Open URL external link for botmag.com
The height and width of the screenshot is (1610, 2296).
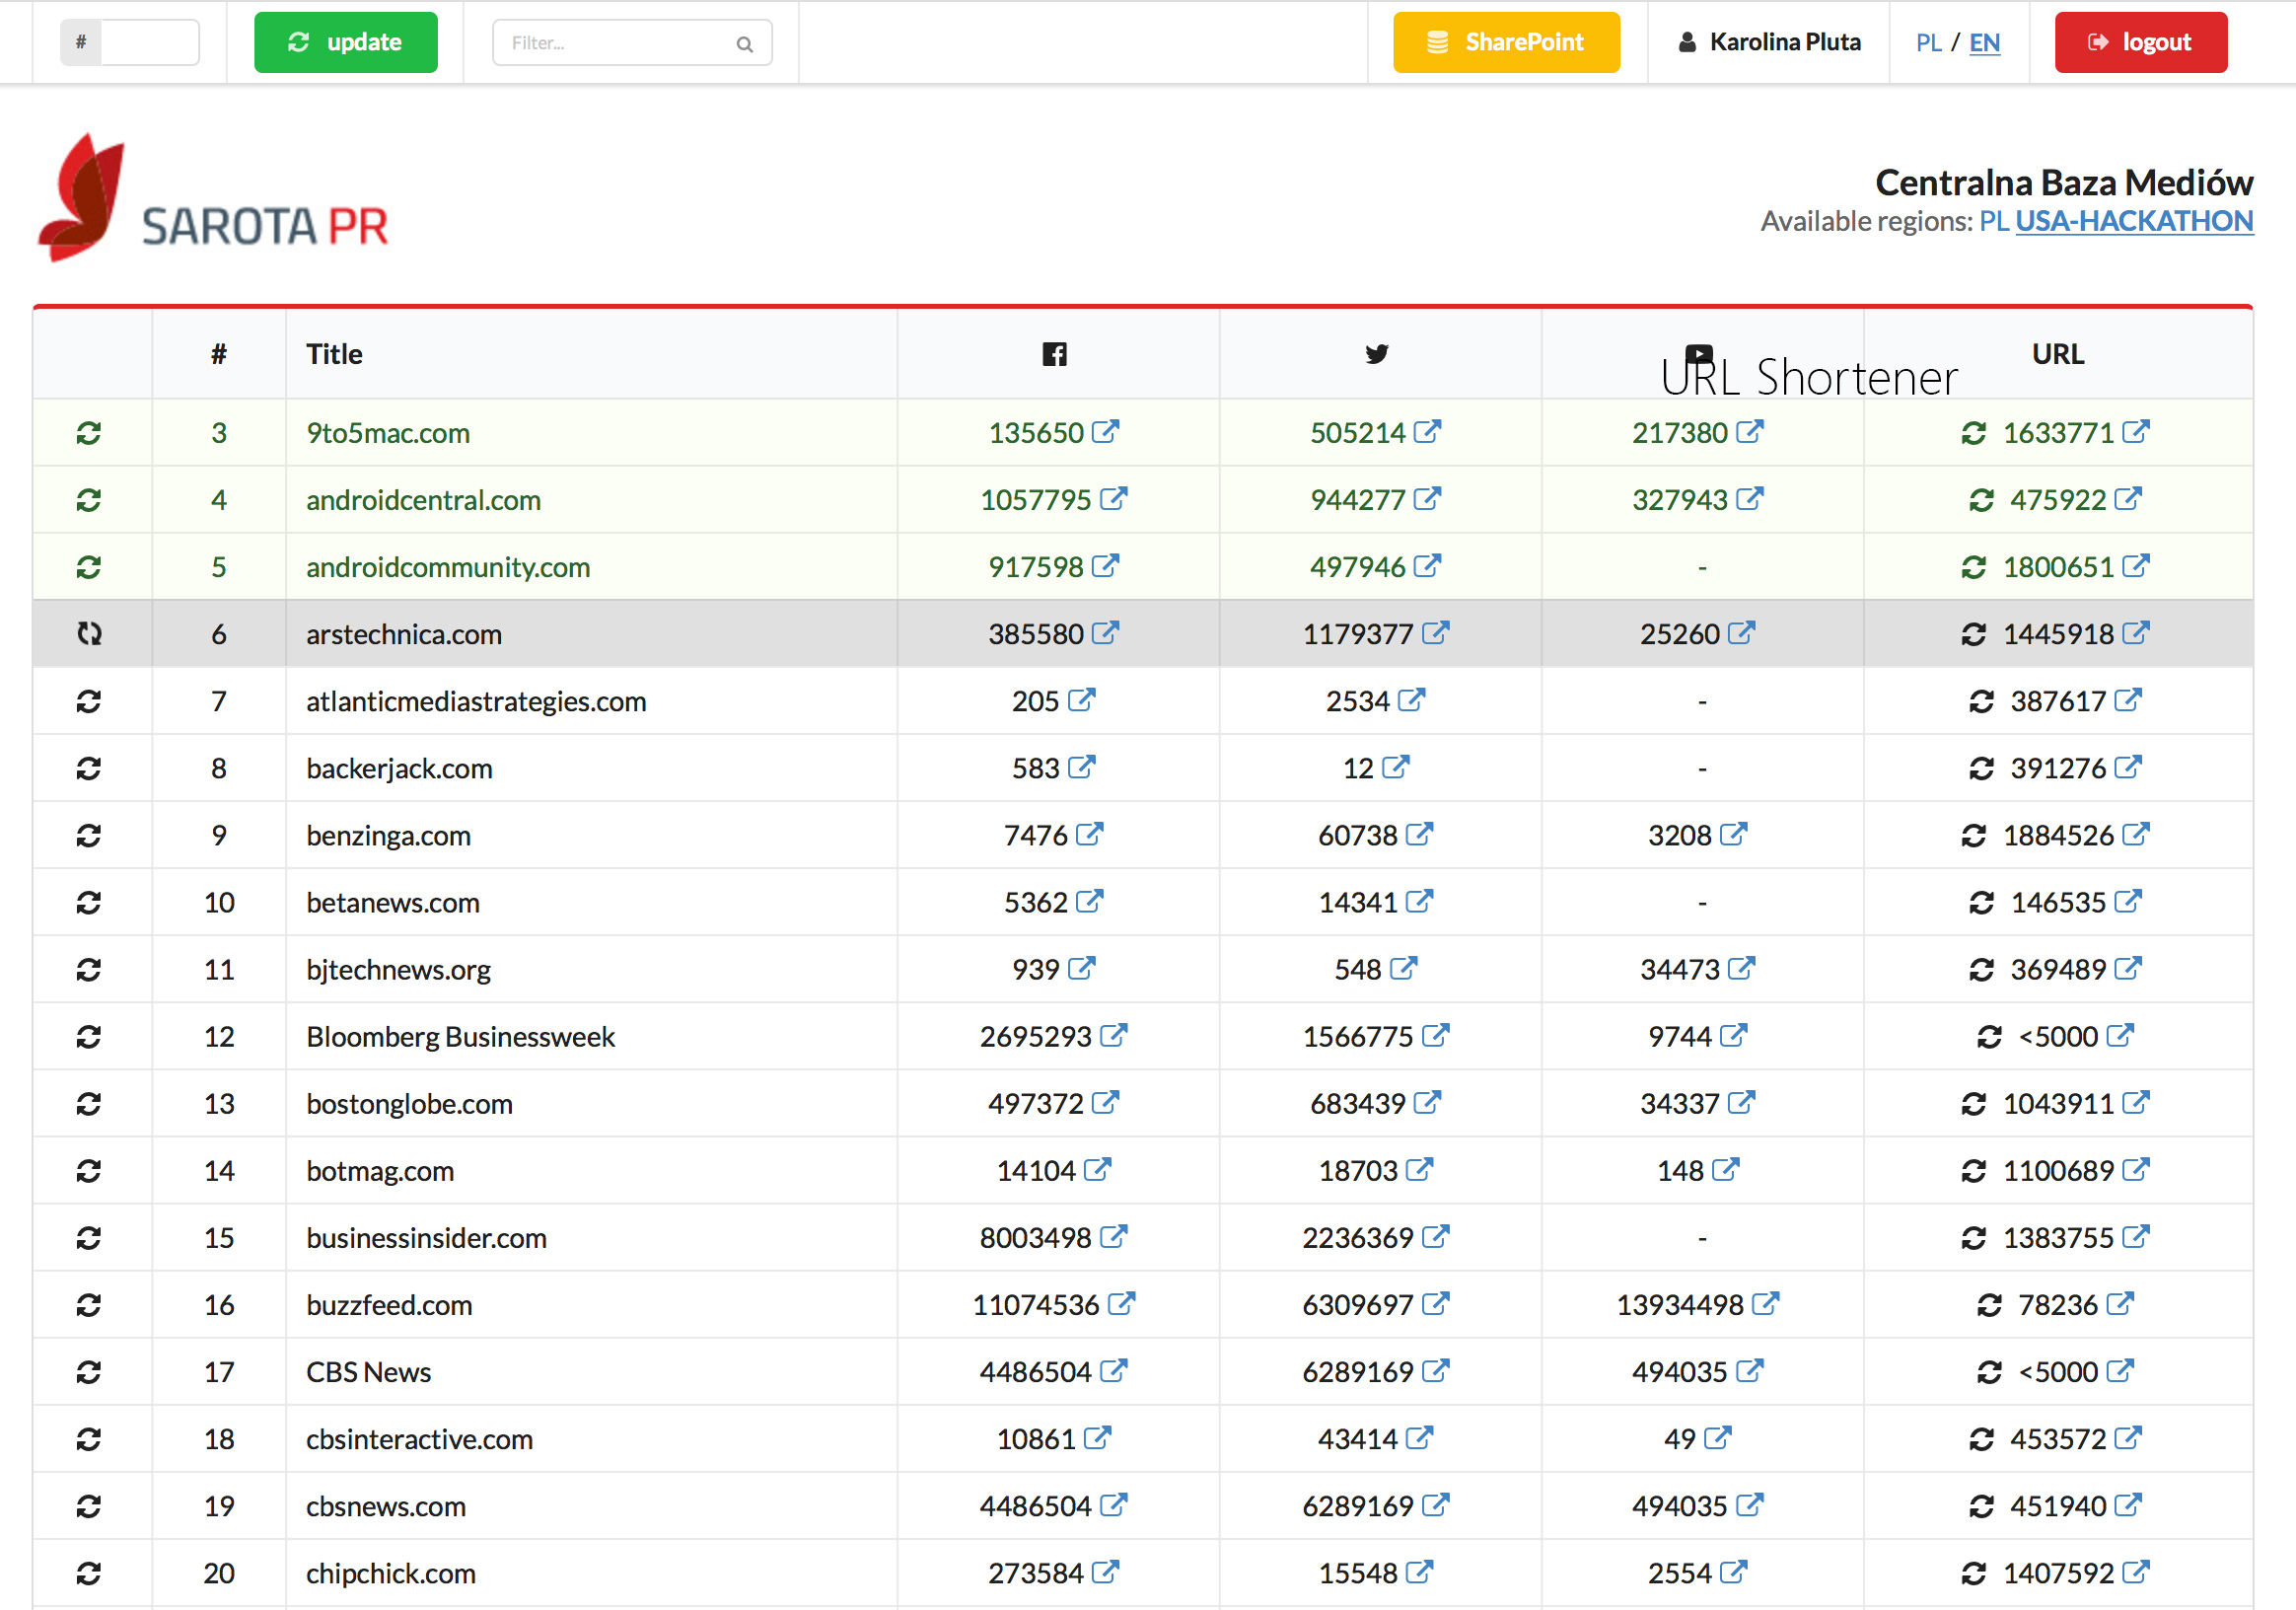point(2135,1170)
